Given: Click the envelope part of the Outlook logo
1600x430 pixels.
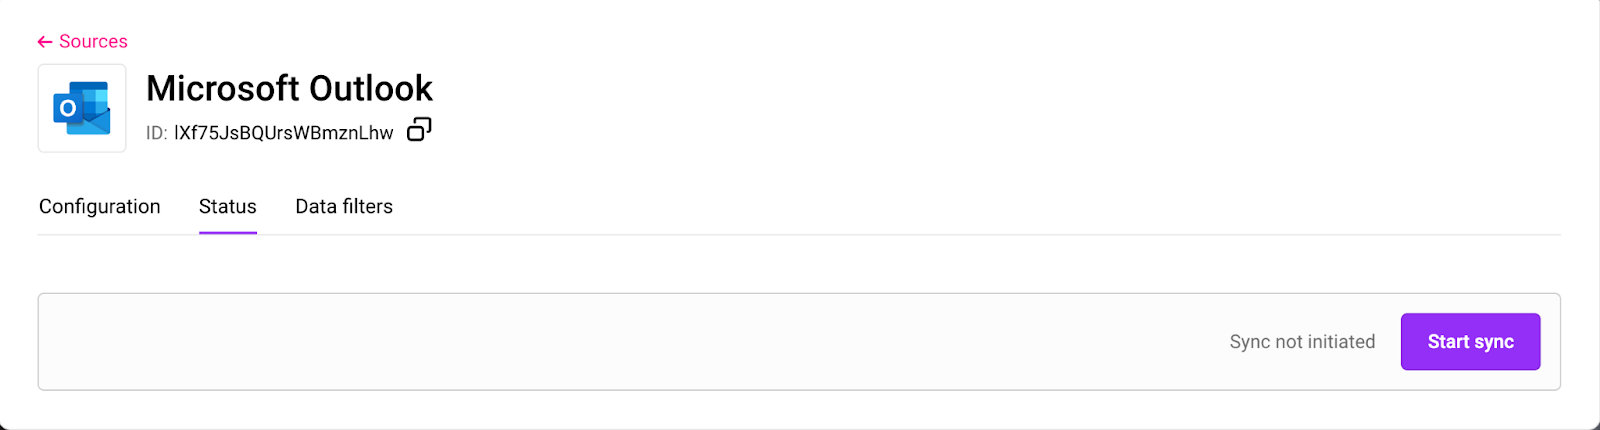Looking at the screenshot, I should pos(96,122).
